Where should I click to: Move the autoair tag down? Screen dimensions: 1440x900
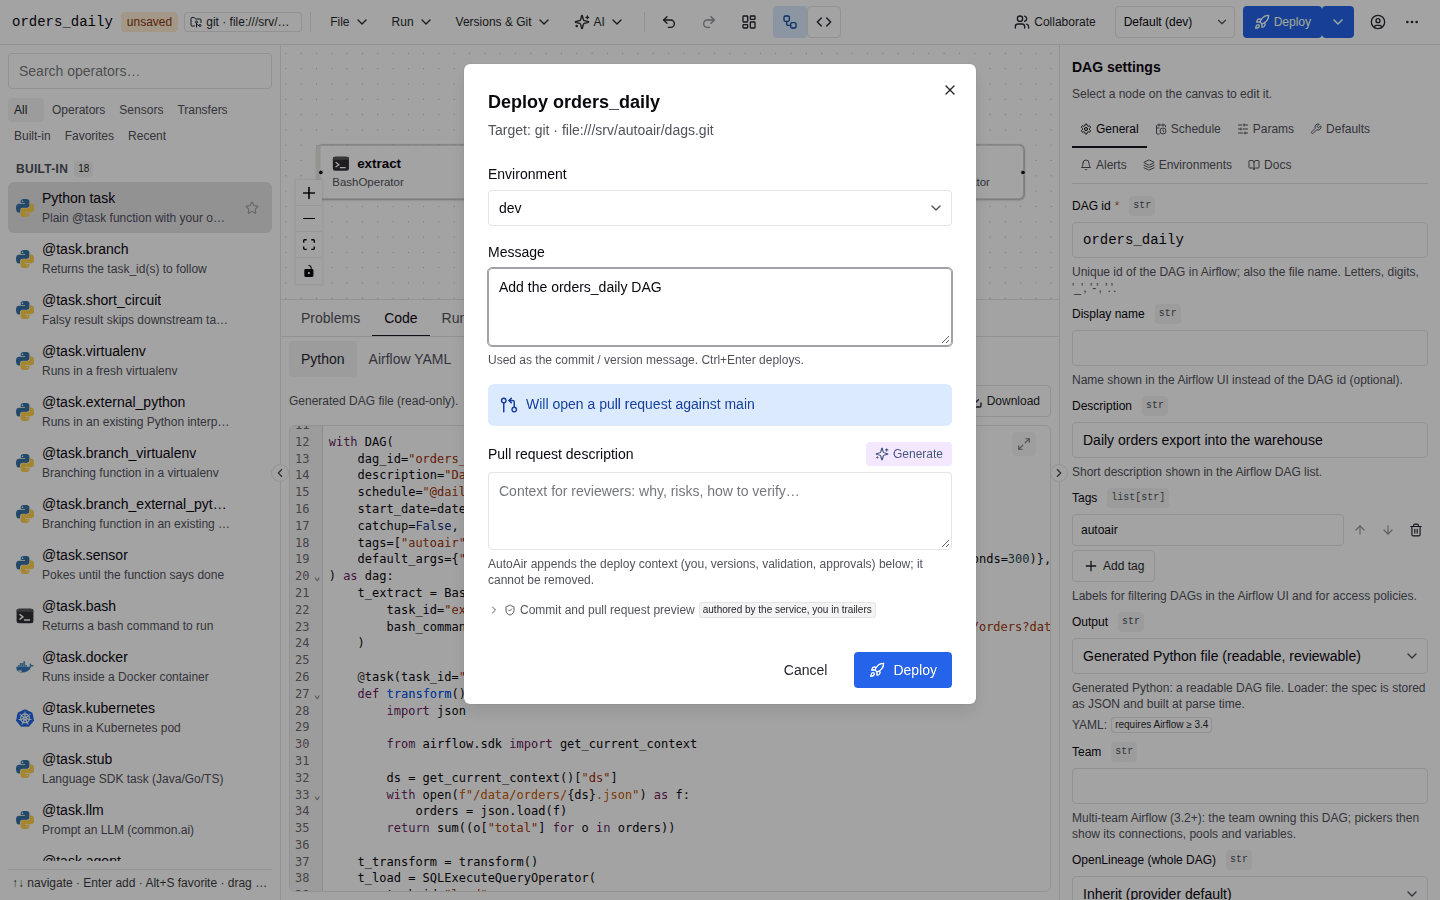[1388, 530]
